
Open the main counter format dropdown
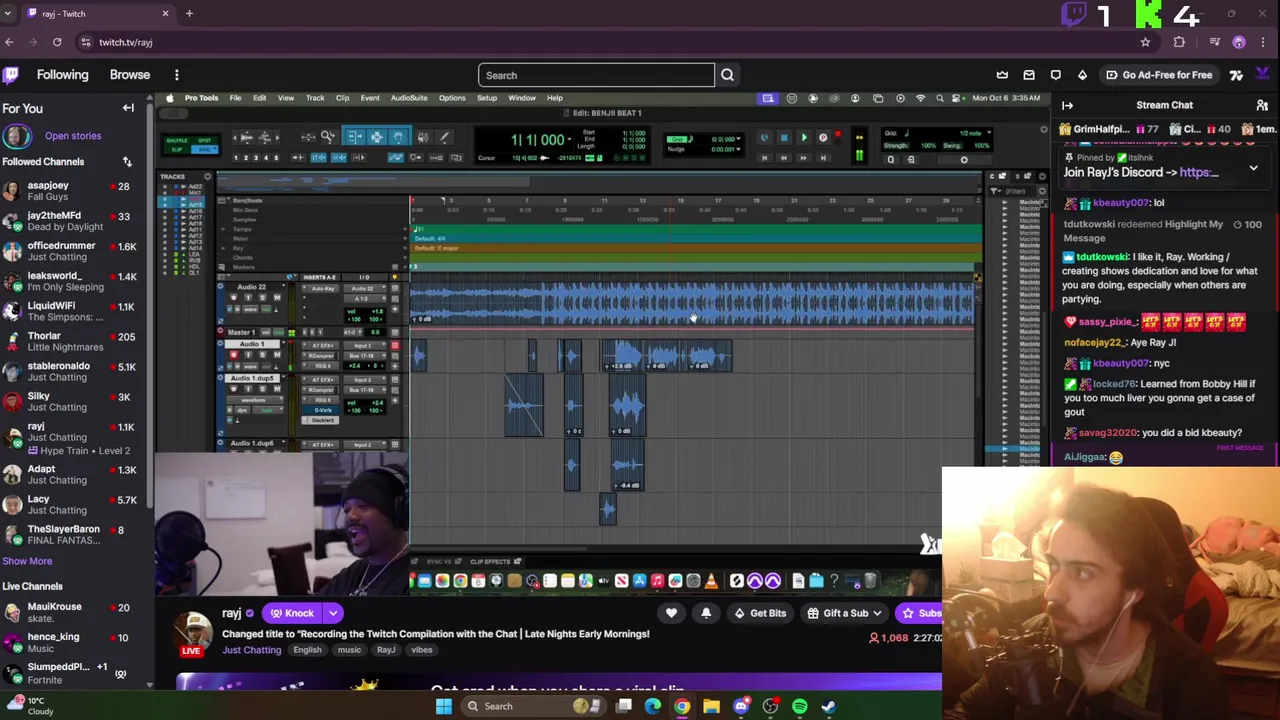(569, 138)
